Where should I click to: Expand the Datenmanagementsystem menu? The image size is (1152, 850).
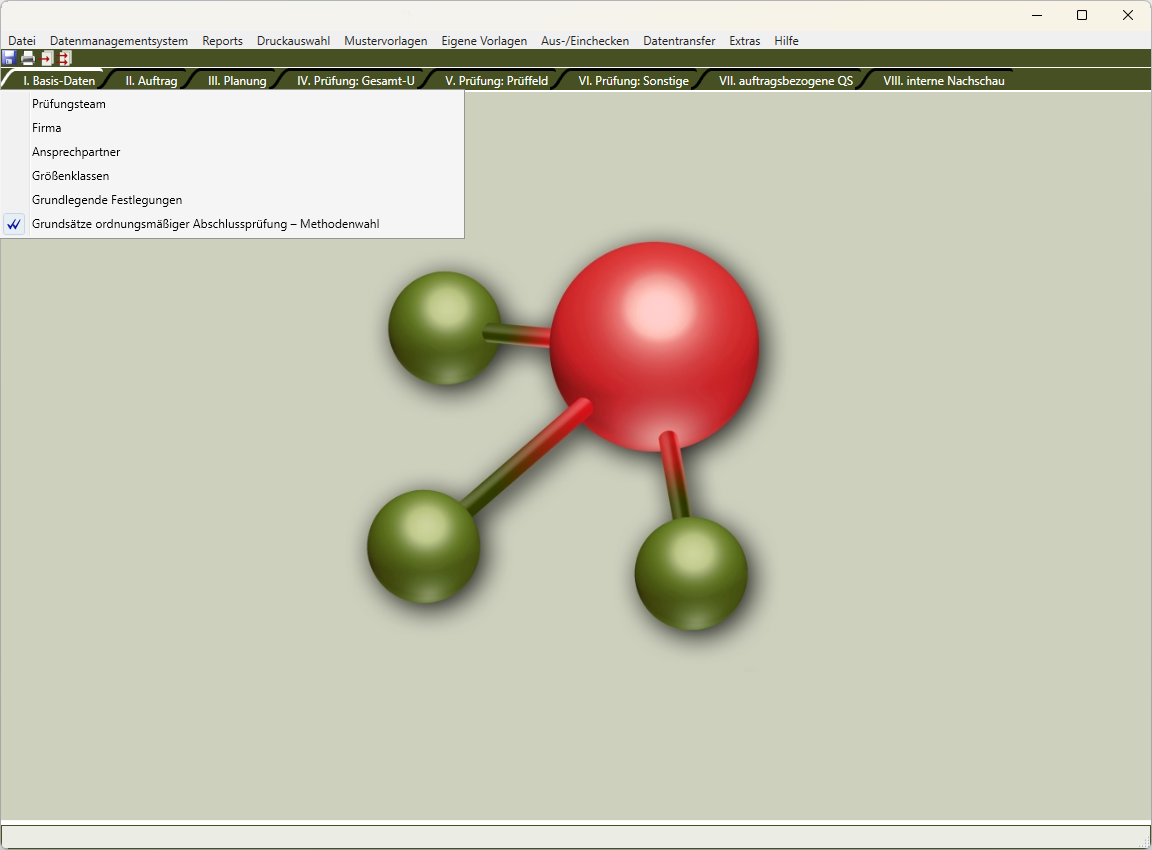tap(119, 41)
